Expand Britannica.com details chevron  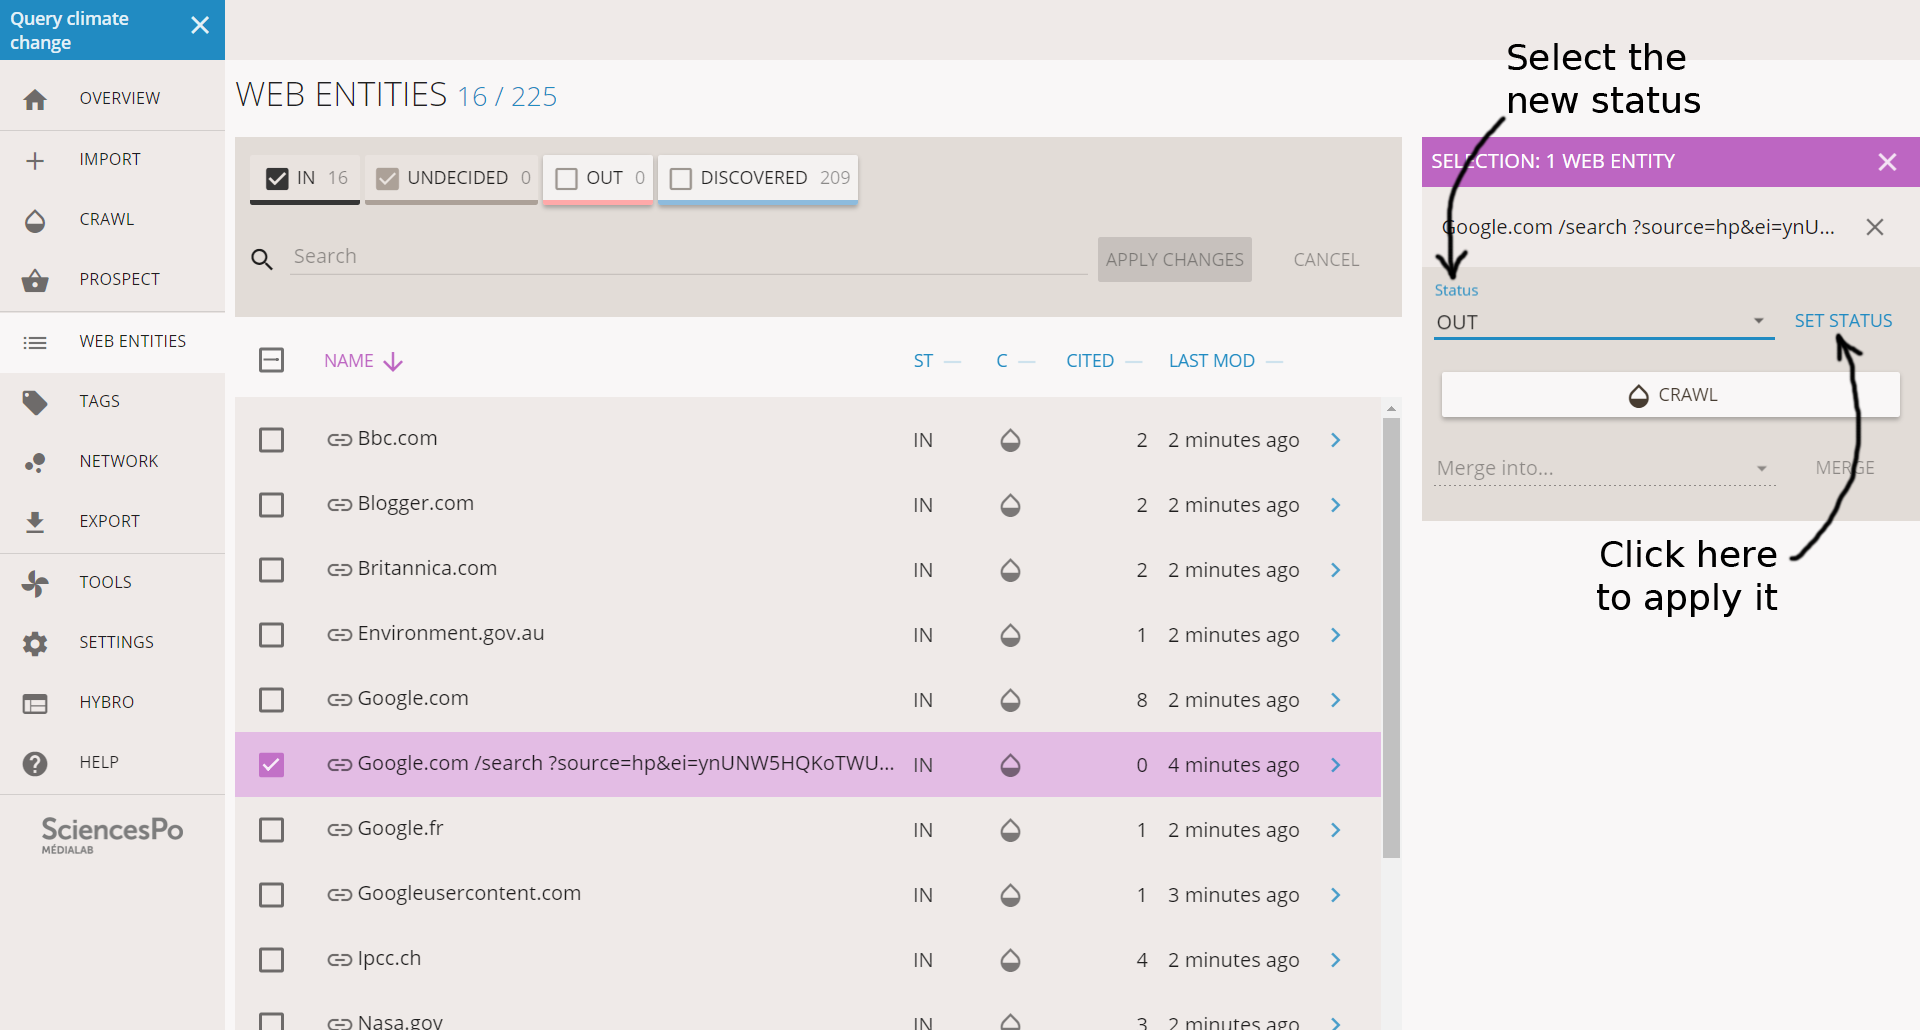1335,570
